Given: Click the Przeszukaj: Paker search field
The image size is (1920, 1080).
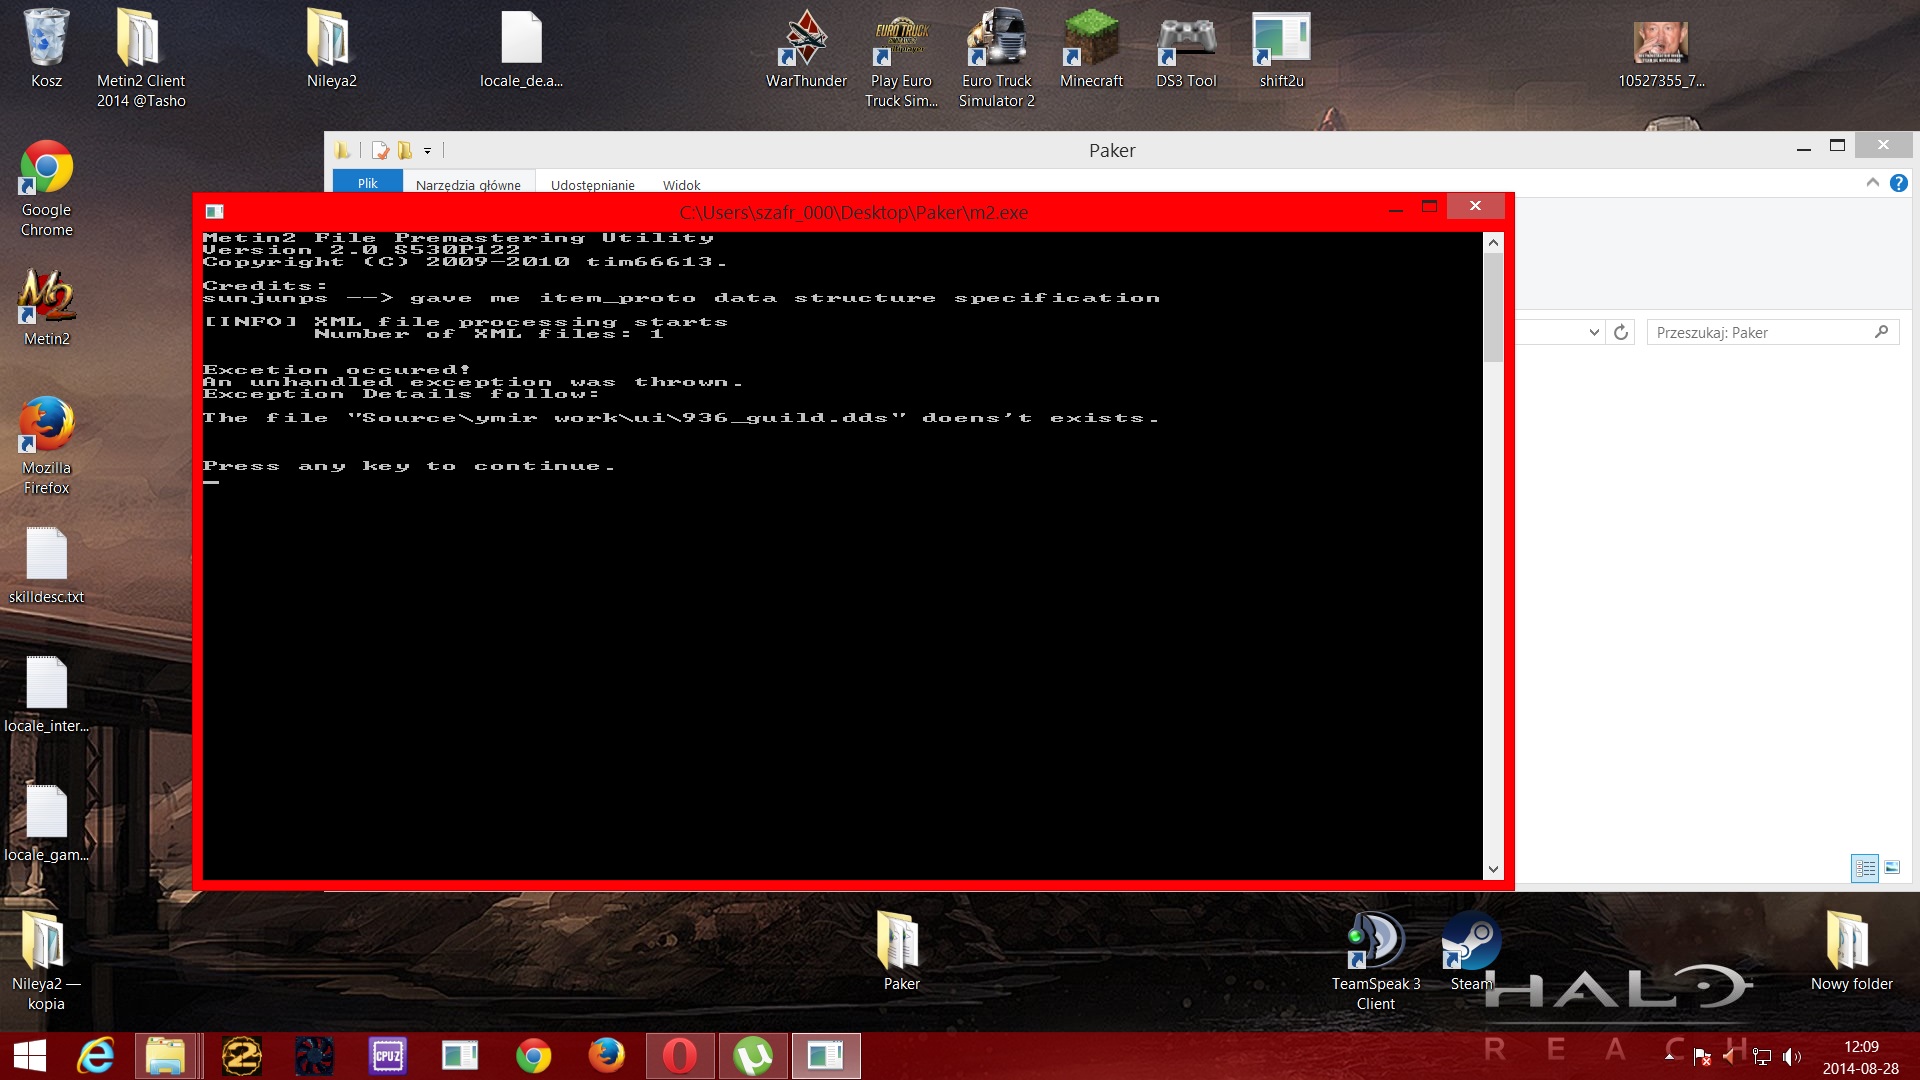Looking at the screenshot, I should [x=1772, y=332].
